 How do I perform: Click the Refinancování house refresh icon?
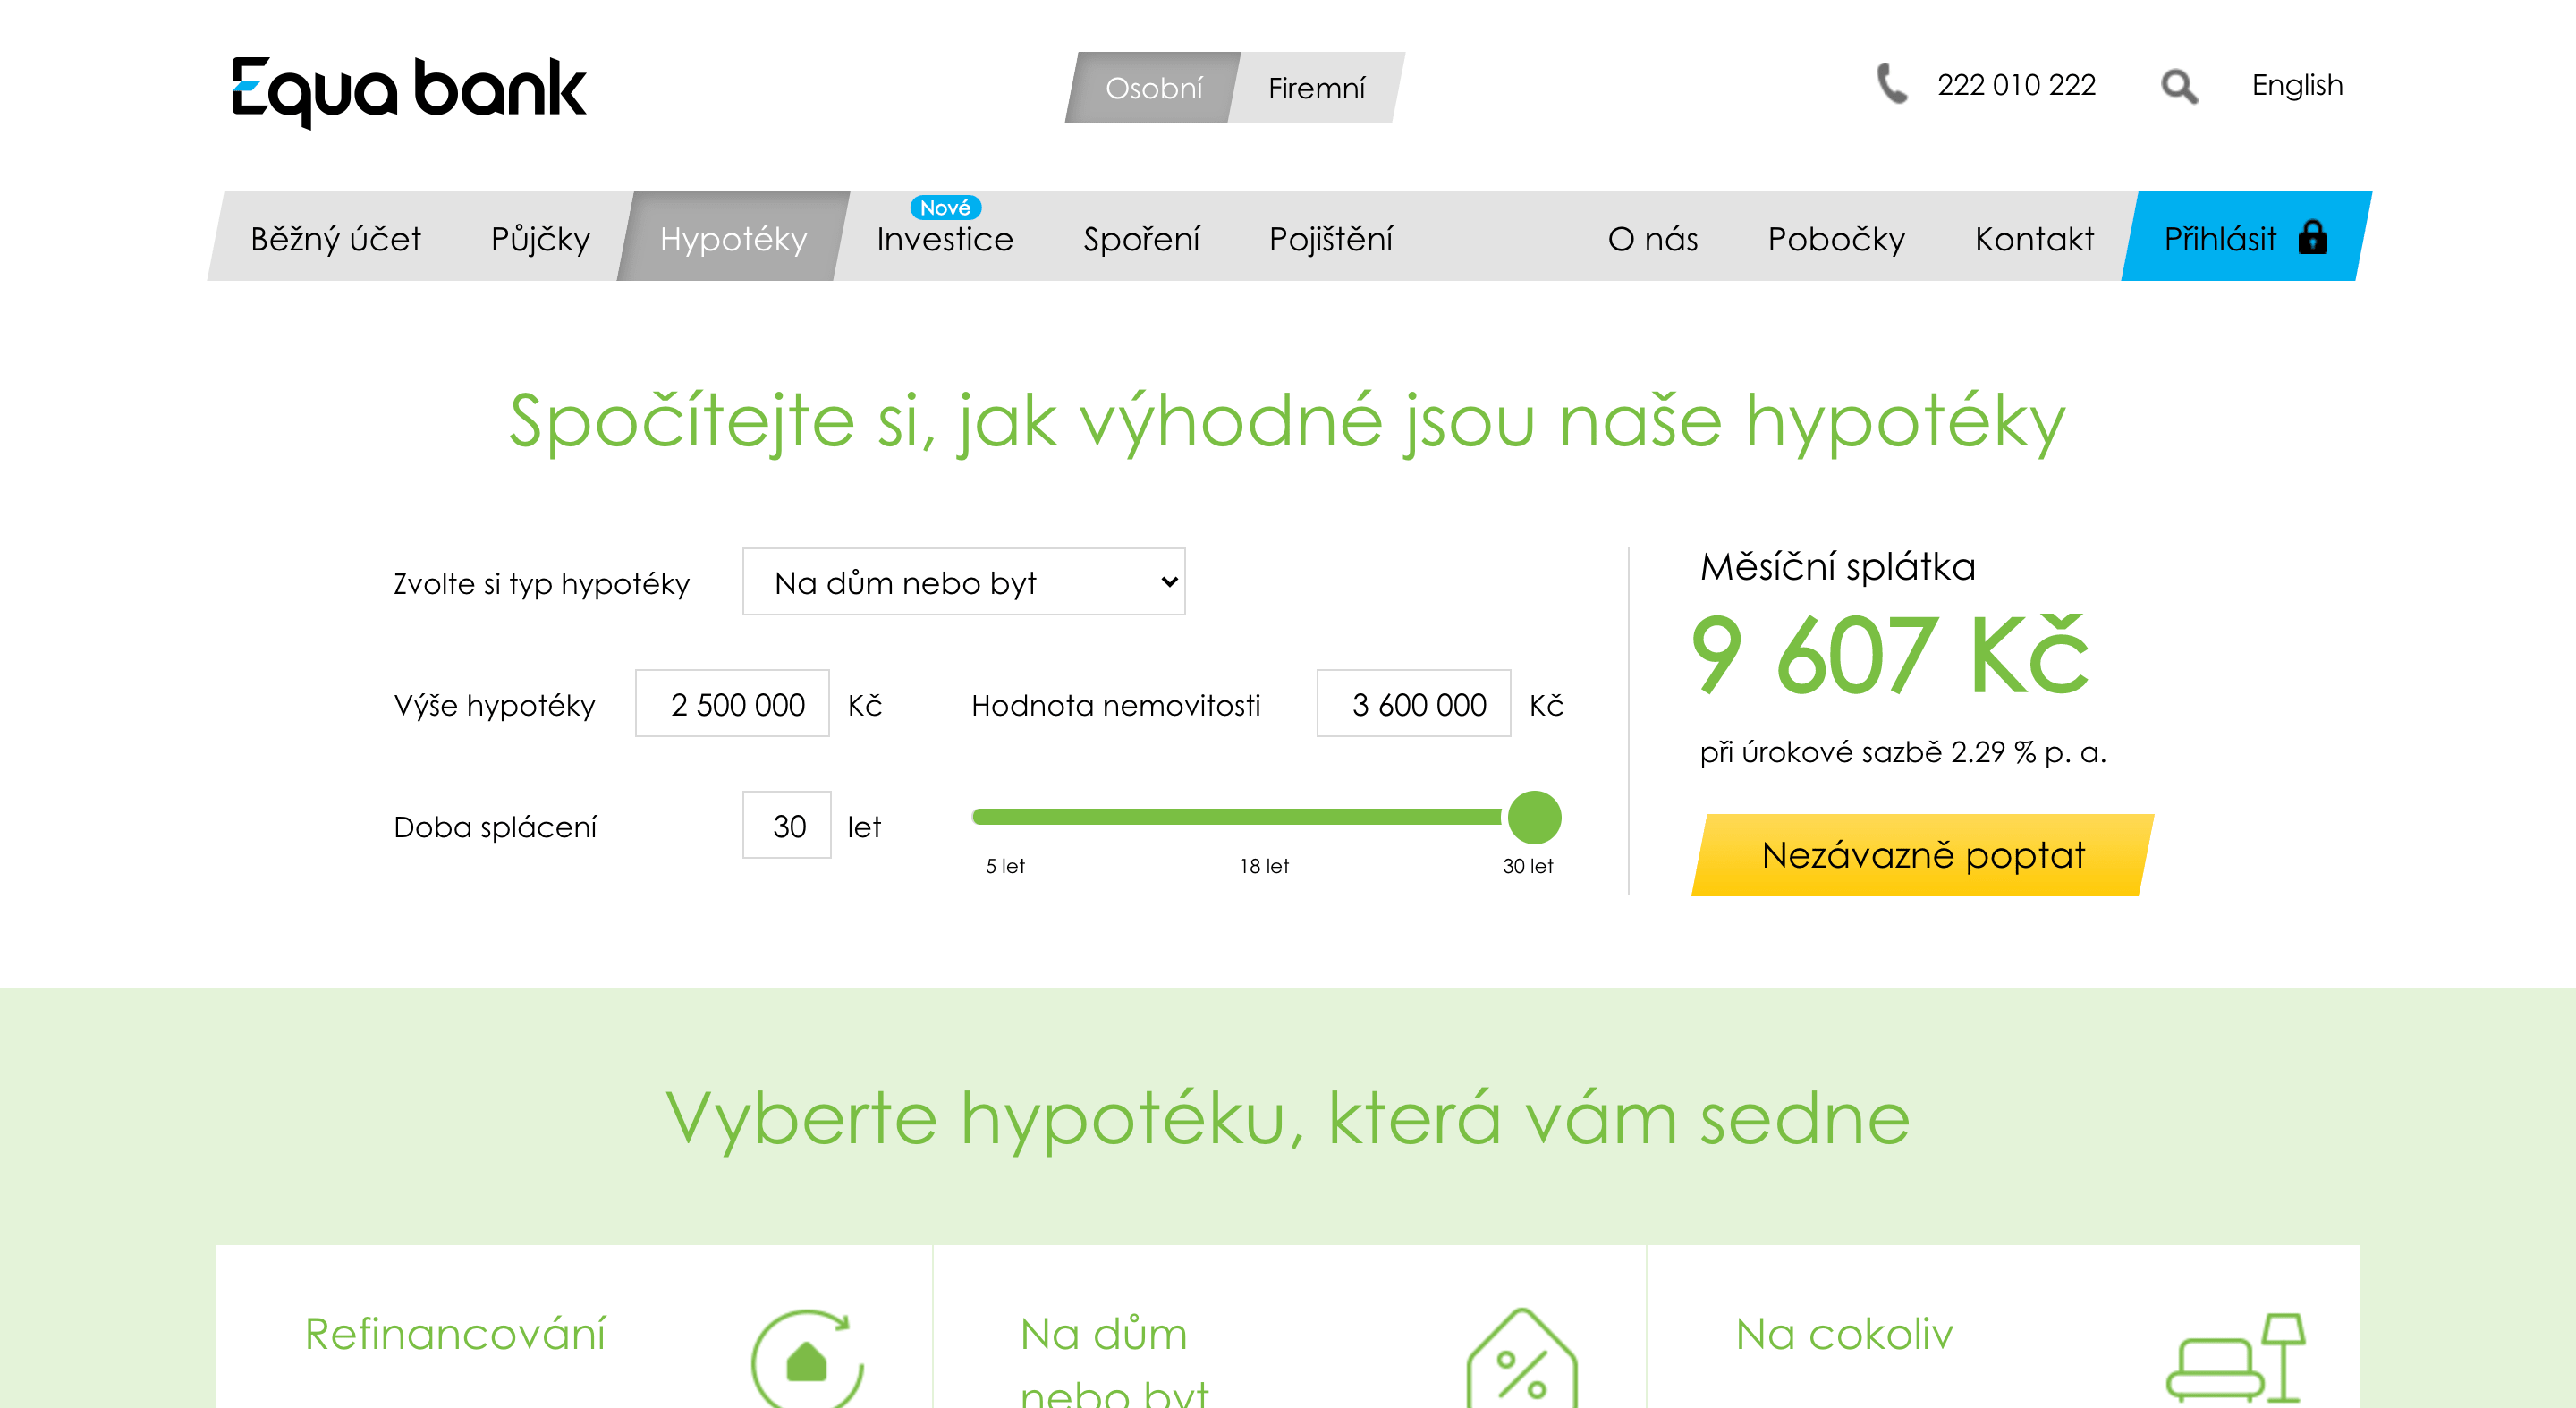pyautogui.click(x=808, y=1358)
